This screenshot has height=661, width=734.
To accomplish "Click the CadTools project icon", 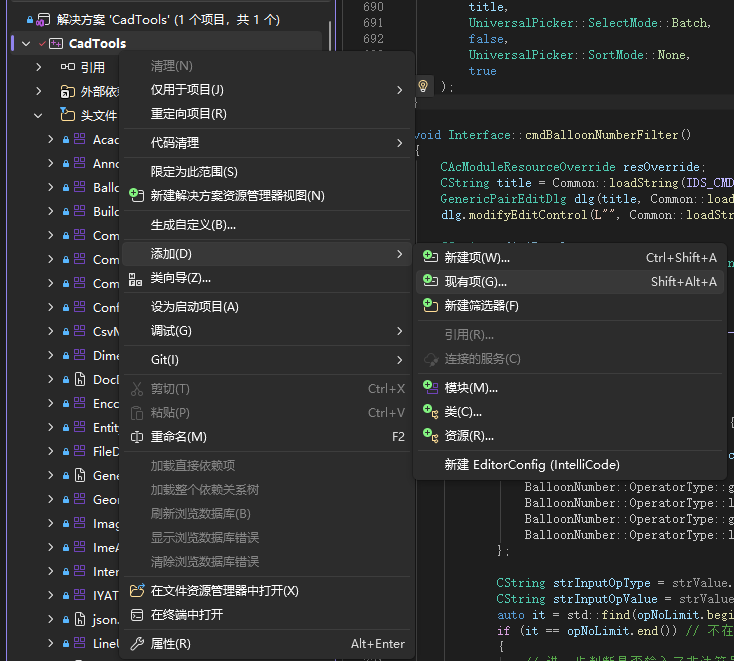I will (56, 44).
